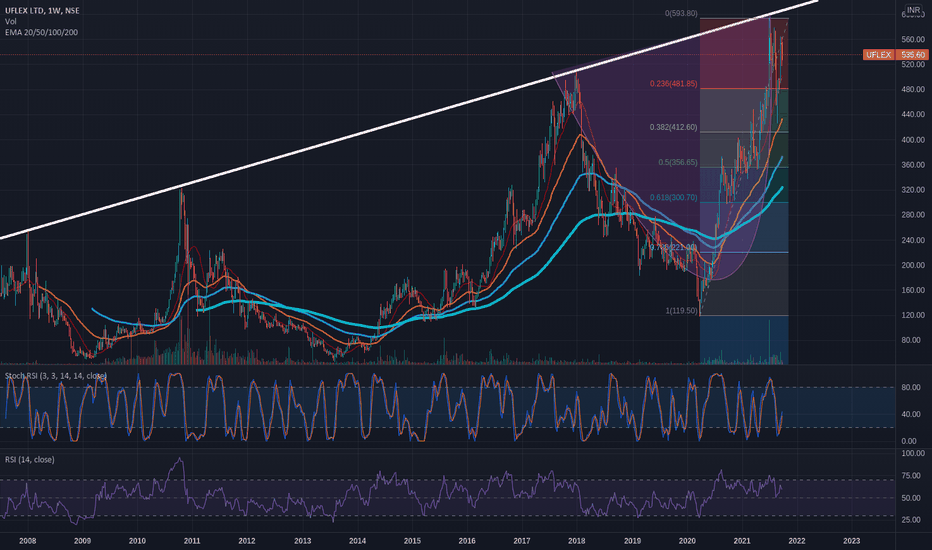
Task: Click the 2014 year label on time axis
Action: (x=357, y=541)
